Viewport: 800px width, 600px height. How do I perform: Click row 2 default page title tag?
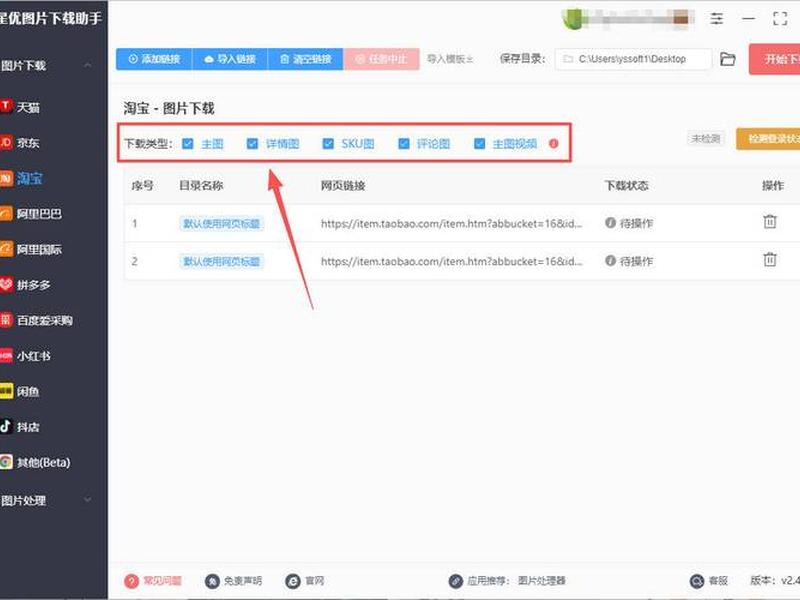coord(221,261)
